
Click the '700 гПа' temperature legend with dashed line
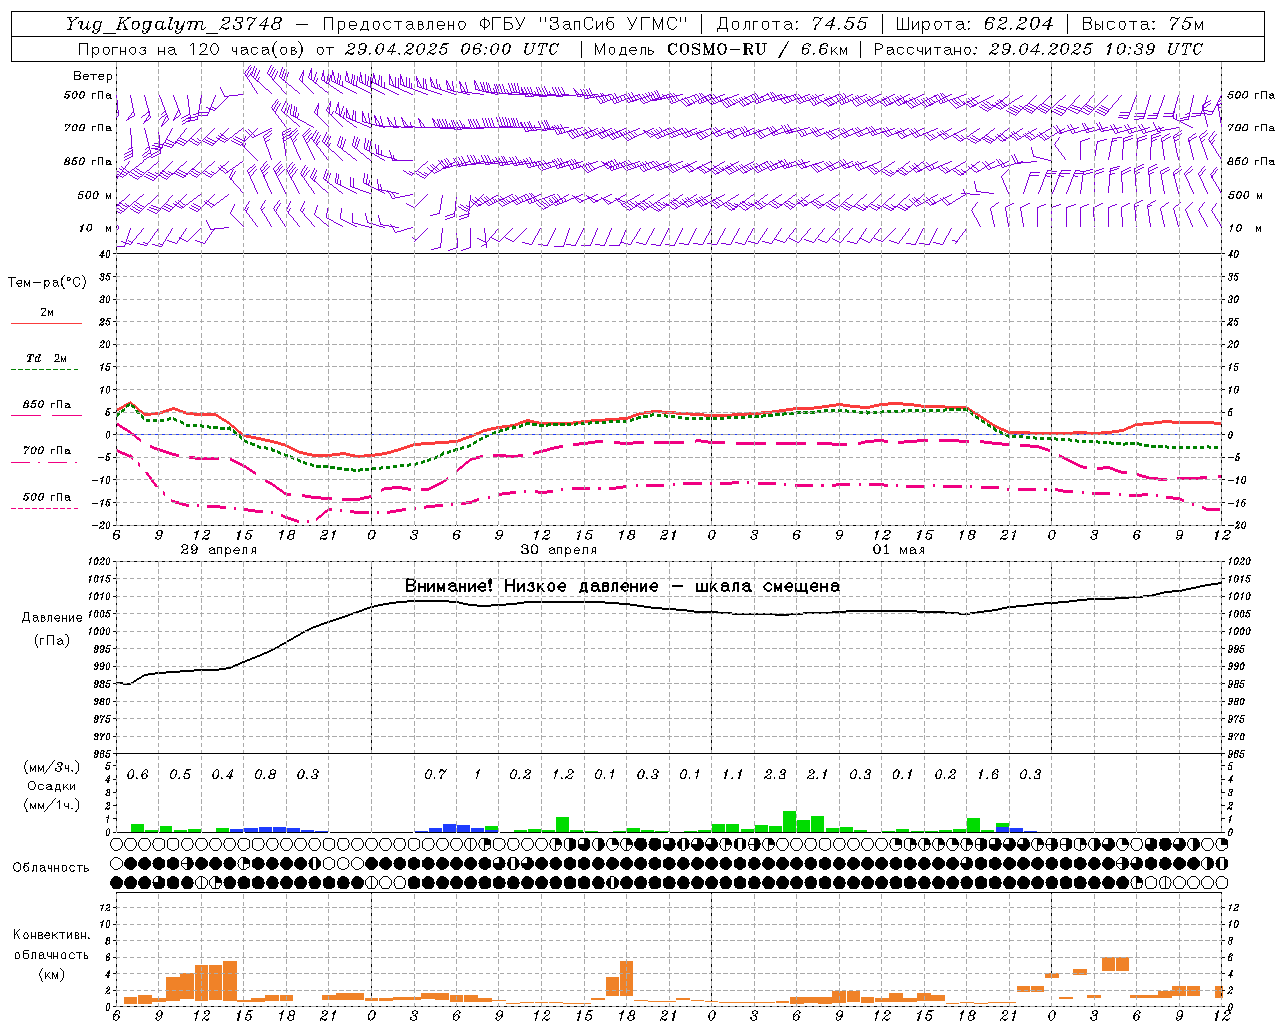click(x=47, y=451)
